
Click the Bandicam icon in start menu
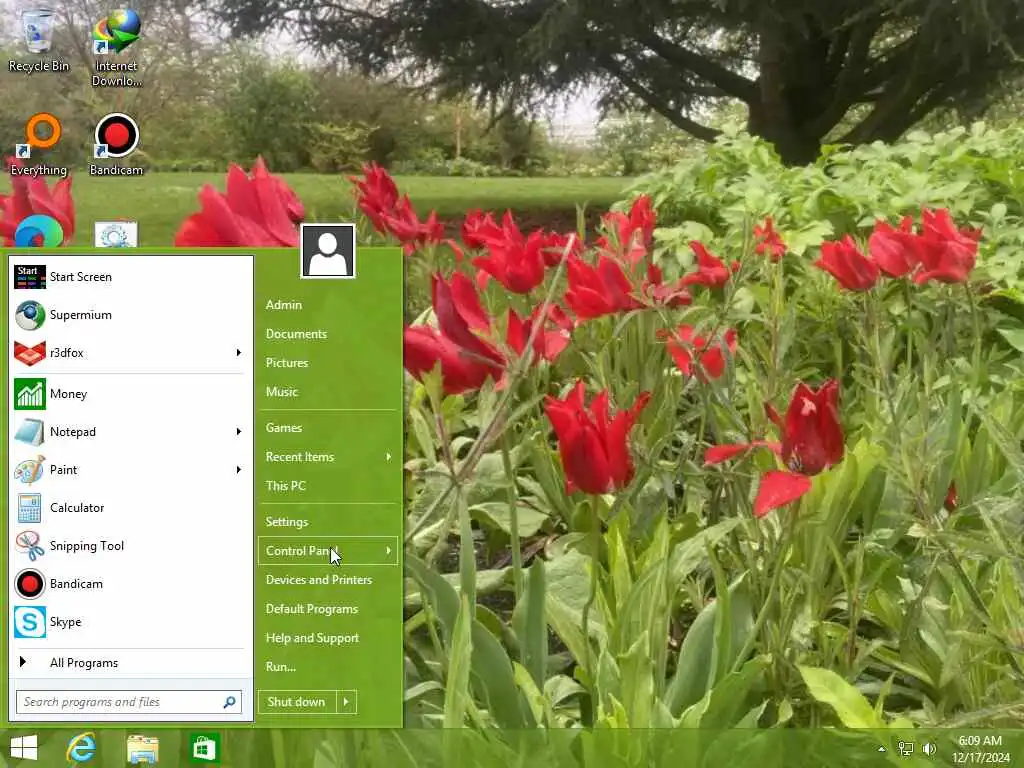(29, 583)
